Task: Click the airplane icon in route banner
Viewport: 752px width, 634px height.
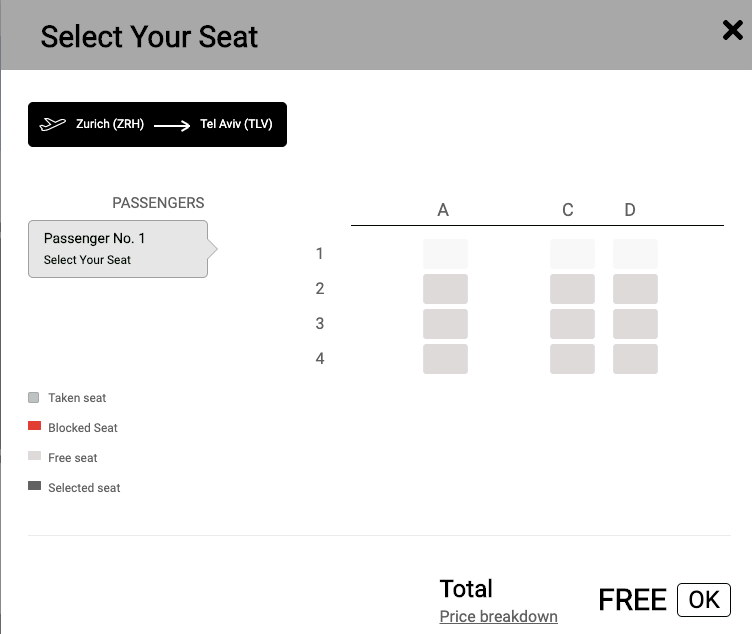Action: [x=52, y=124]
